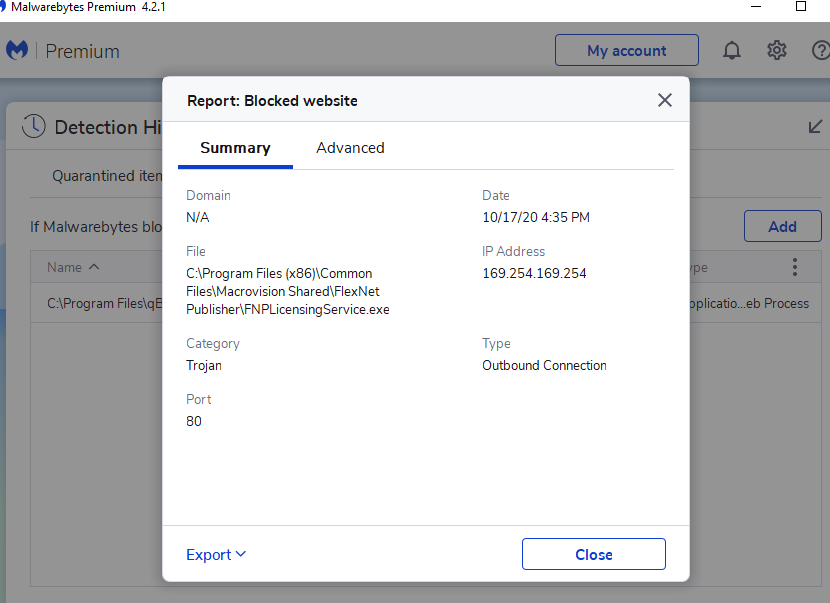Select the C:\Program Files\qB list row
The width and height of the screenshot is (830, 603).
(x=96, y=303)
